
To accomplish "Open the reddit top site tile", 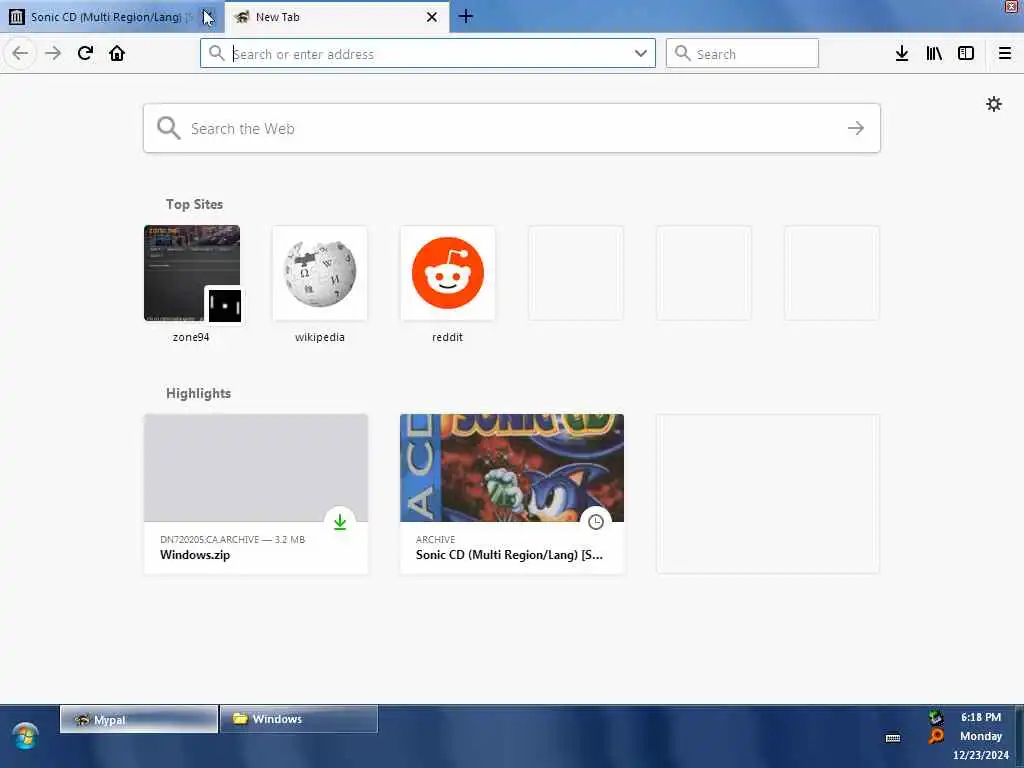I will [447, 273].
